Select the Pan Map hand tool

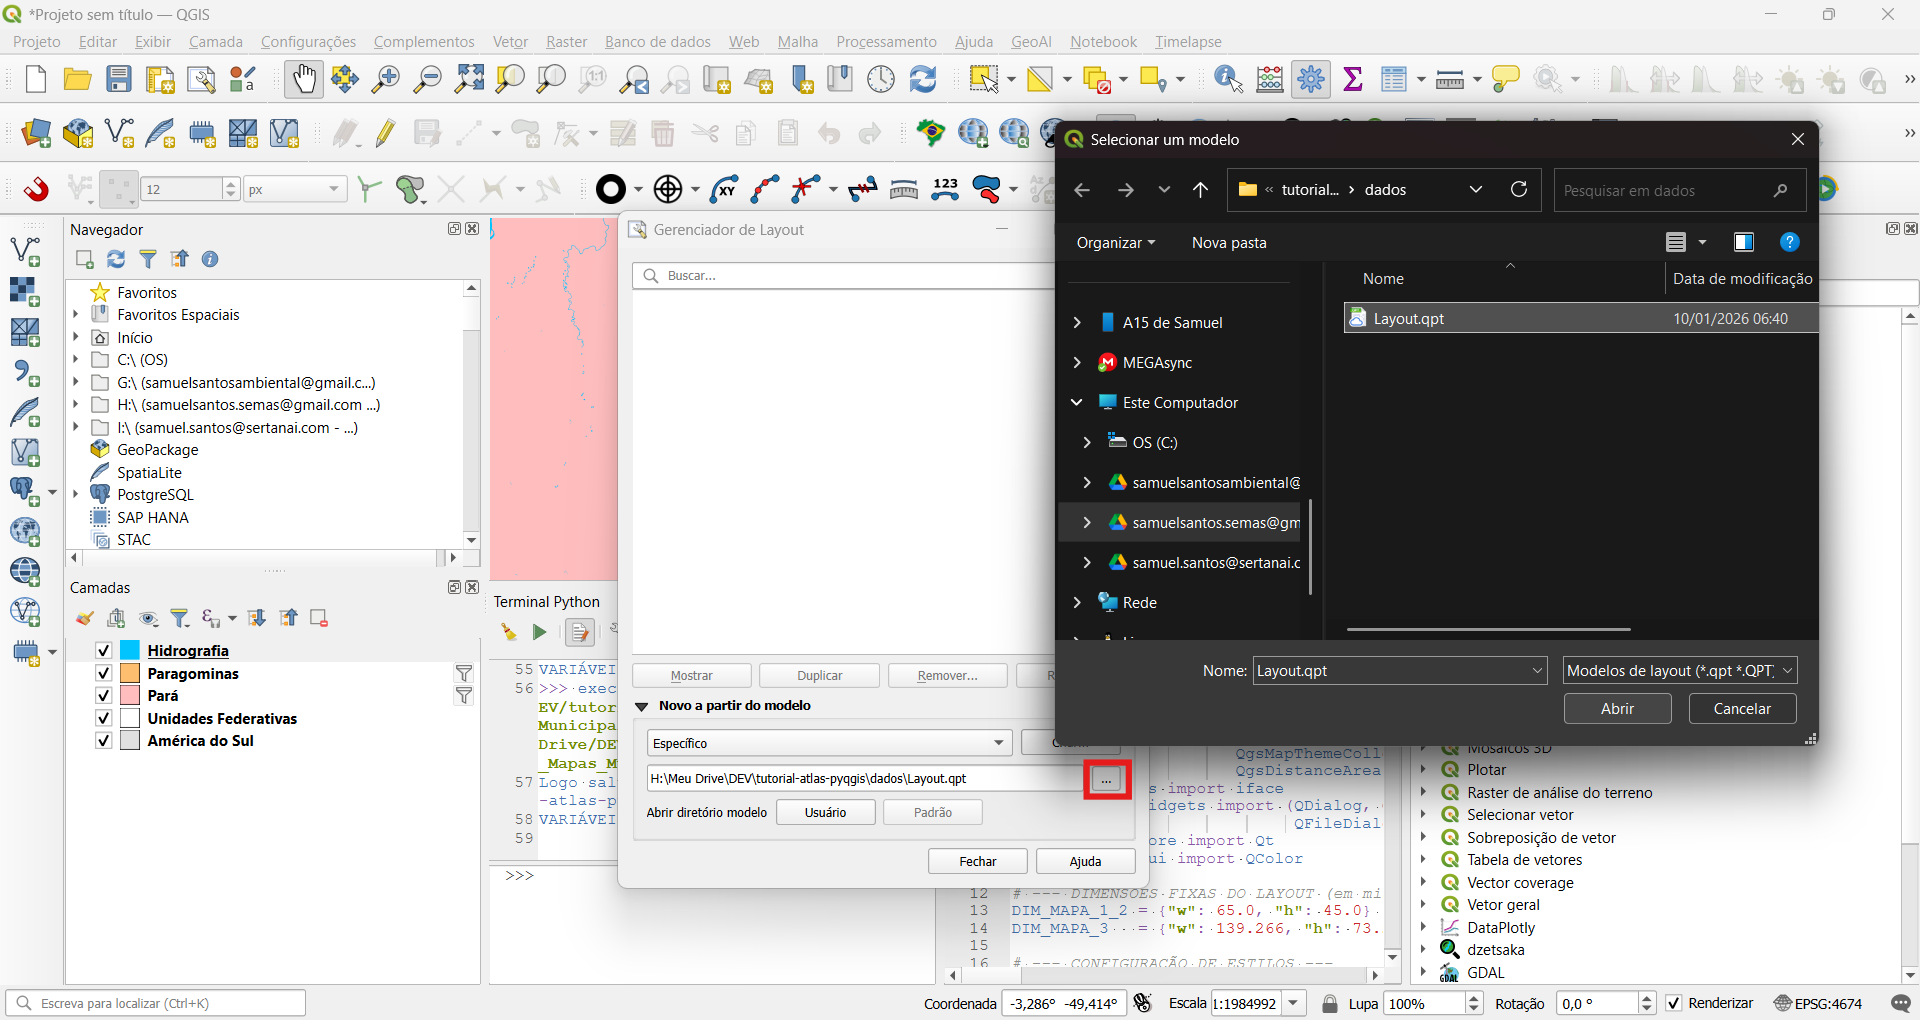304,79
